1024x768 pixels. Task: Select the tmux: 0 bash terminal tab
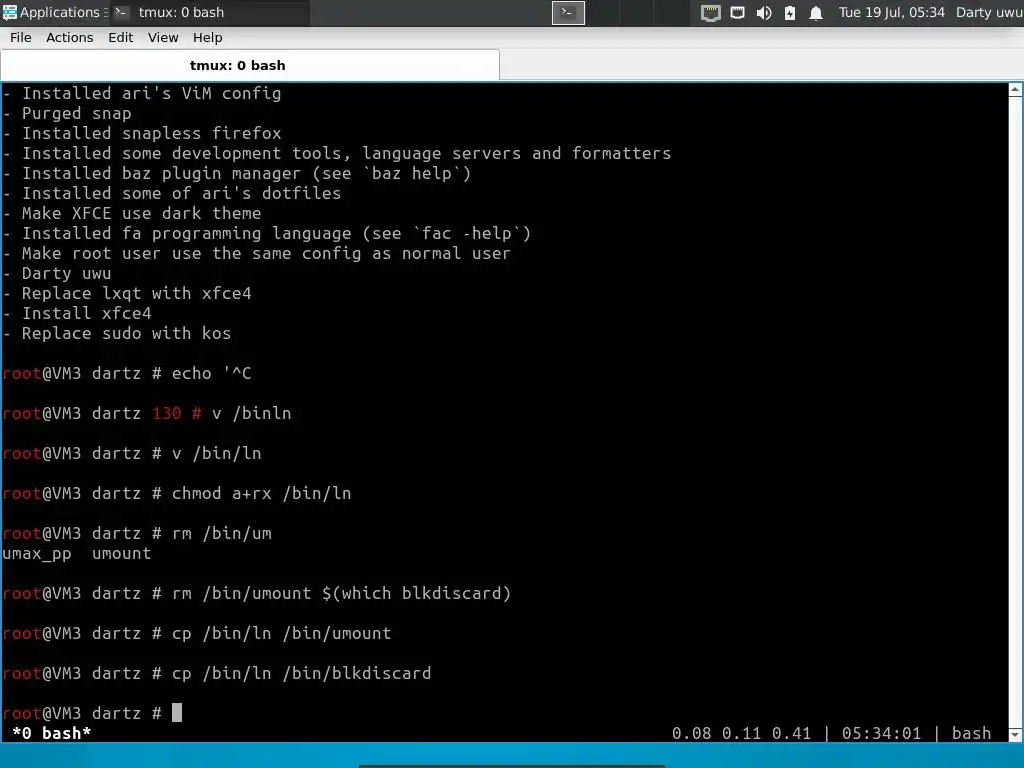pyautogui.click(x=250, y=65)
